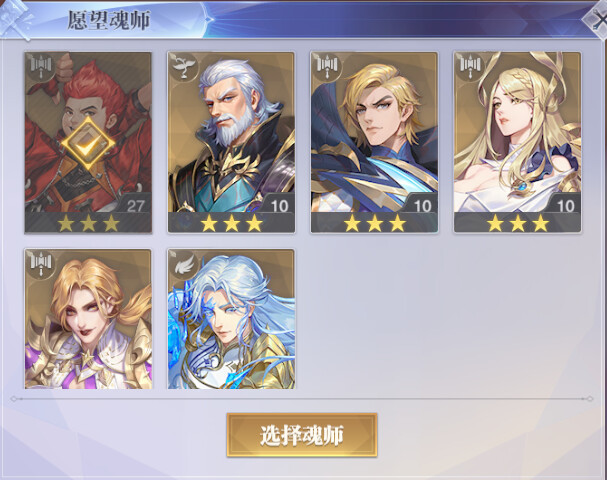Click the level 27 badge on red-haired hero
Viewport: 607px width, 480px height.
(135, 205)
